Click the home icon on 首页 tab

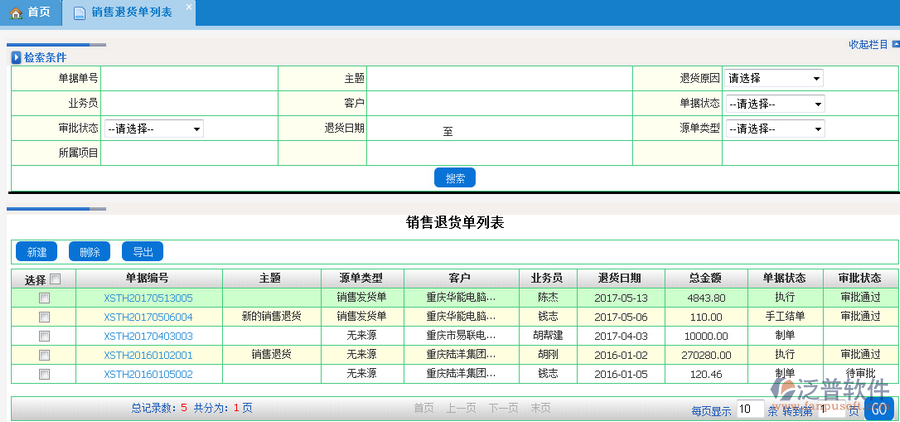15,13
